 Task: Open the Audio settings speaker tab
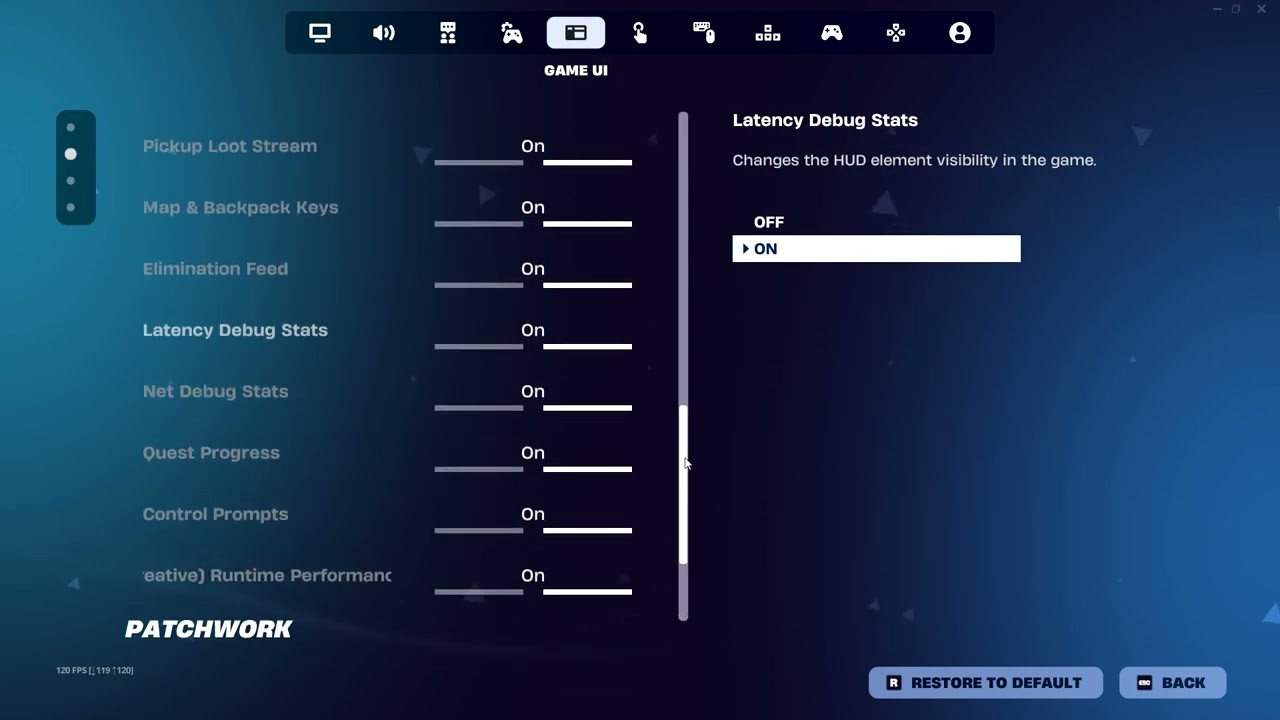[x=384, y=33]
